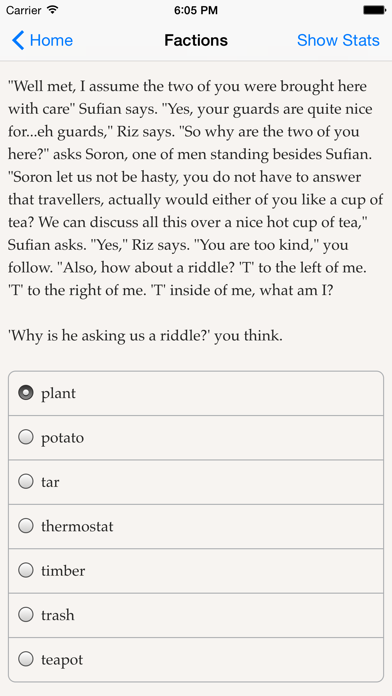The image size is (392, 696).
Task: Choose the answer labeled thermostat
Action: [x=196, y=526]
